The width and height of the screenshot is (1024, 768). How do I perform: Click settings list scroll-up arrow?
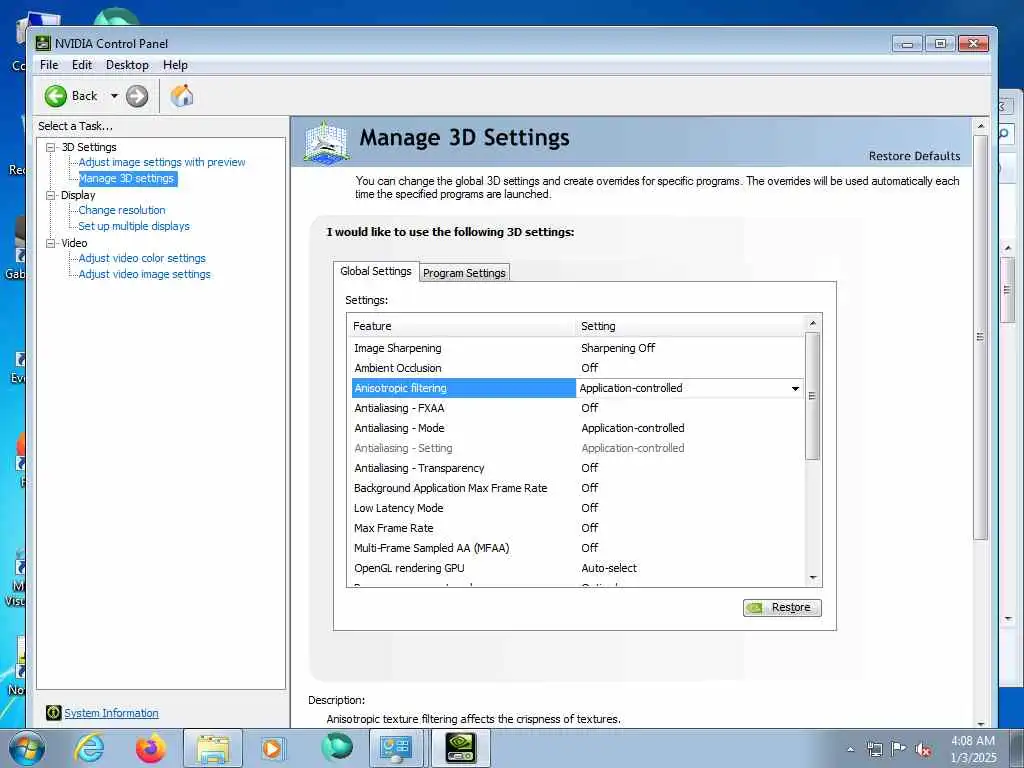pos(812,323)
